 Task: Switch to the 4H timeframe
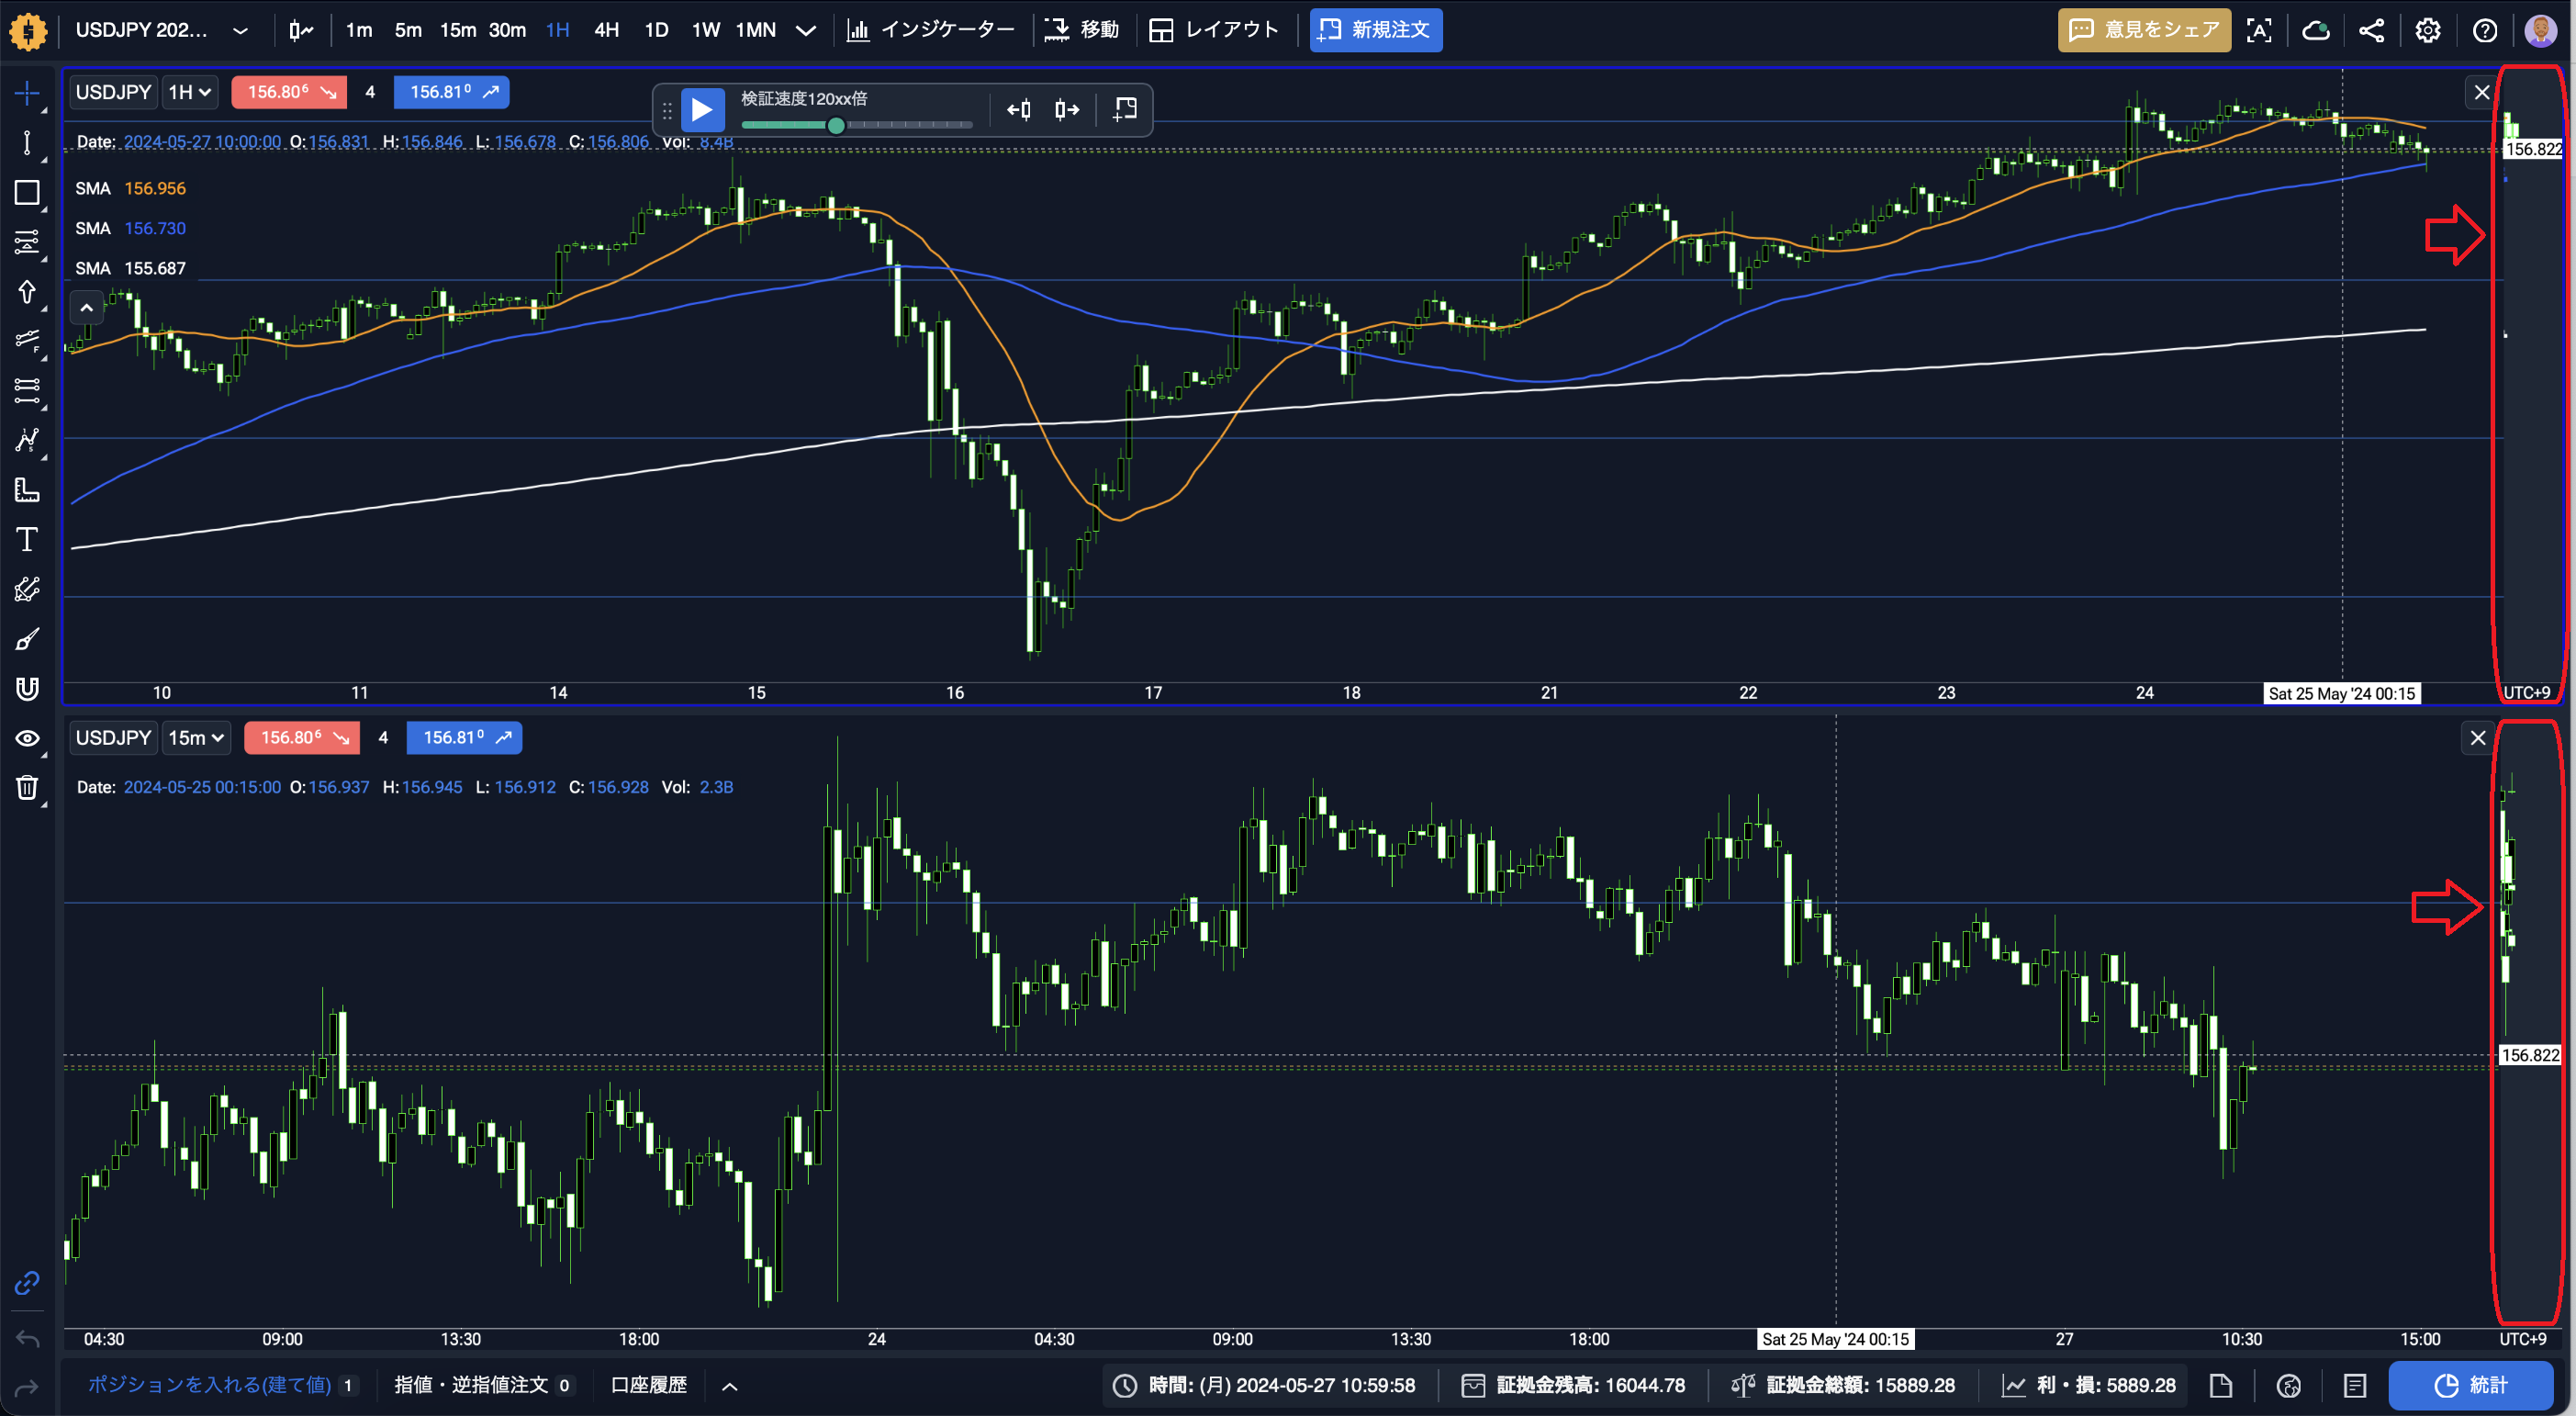pyautogui.click(x=606, y=30)
